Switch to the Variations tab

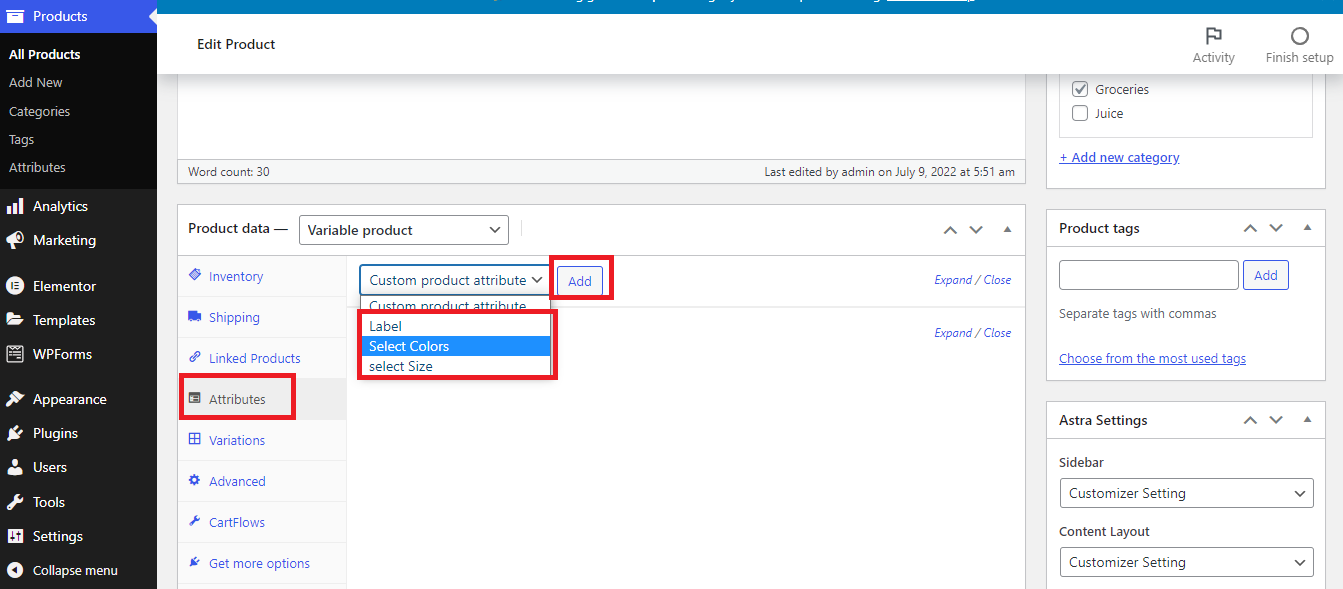pos(237,440)
